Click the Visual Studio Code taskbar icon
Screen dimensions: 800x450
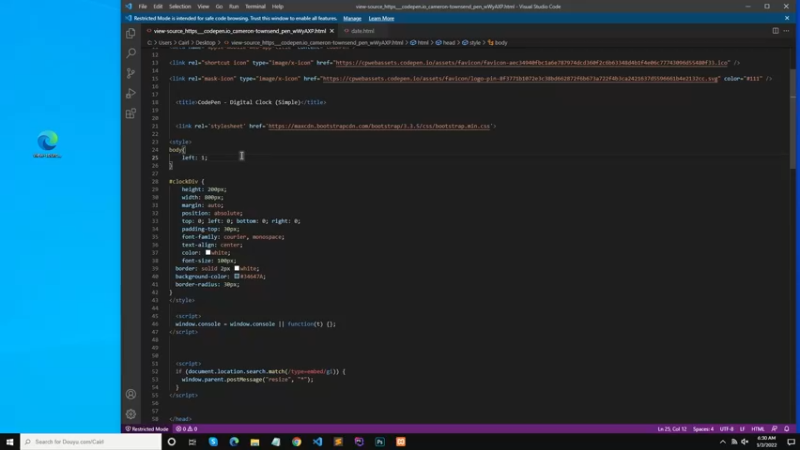(x=317, y=442)
